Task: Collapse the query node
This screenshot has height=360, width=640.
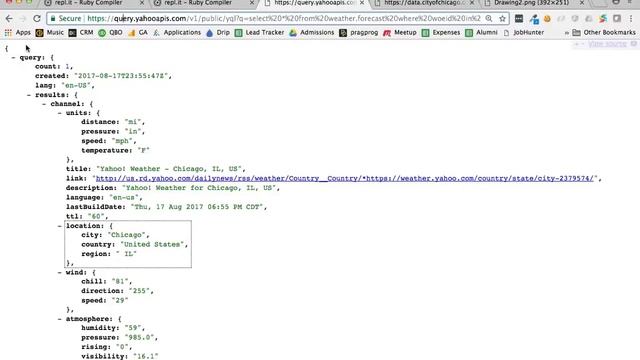Action: 13,58
